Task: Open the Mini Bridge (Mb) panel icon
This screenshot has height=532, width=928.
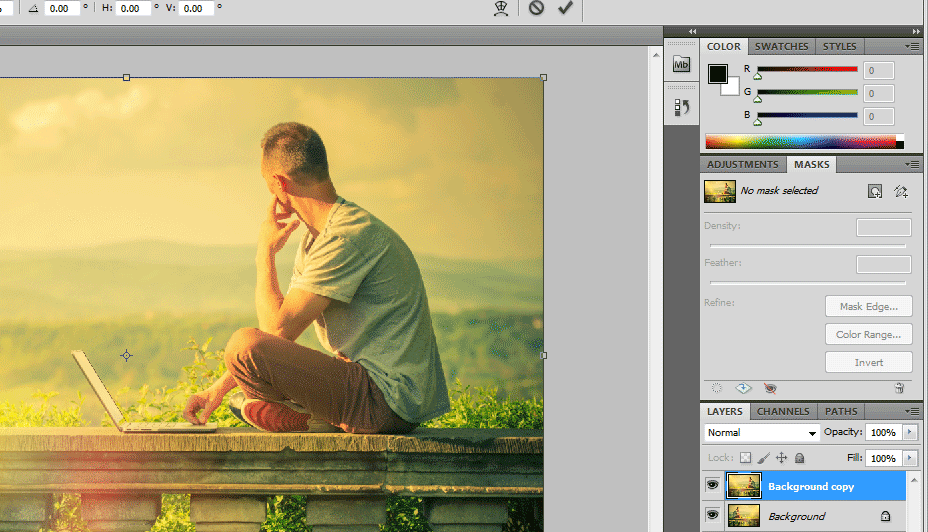Action: [x=681, y=64]
